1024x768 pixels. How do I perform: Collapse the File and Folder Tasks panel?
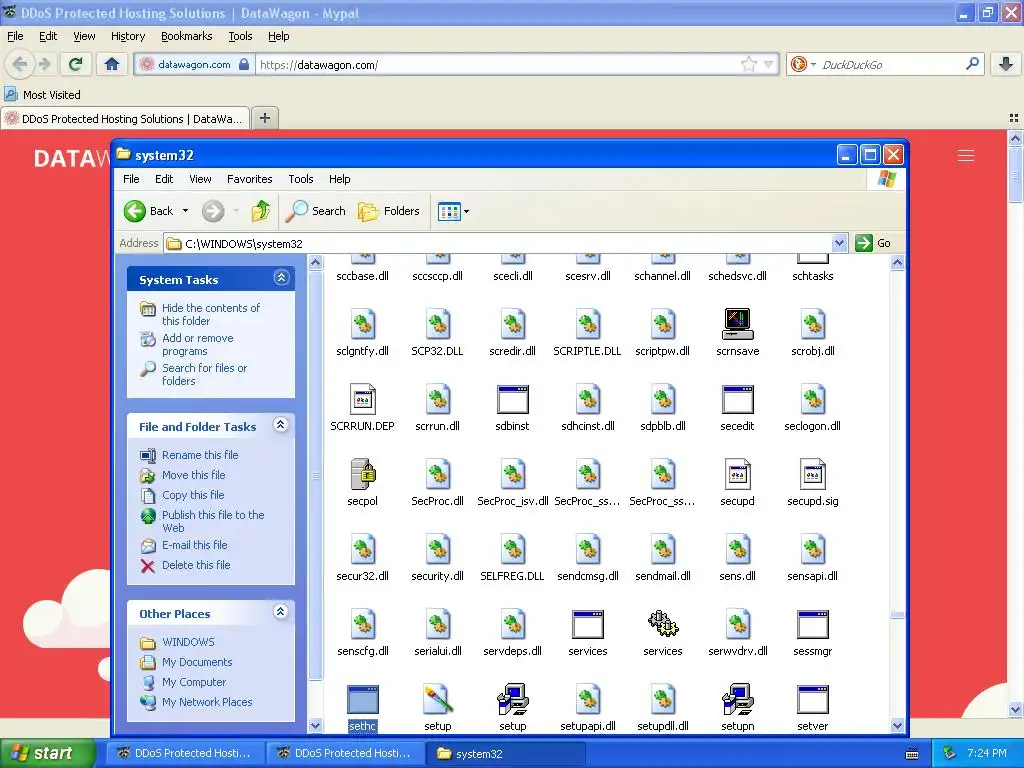281,425
